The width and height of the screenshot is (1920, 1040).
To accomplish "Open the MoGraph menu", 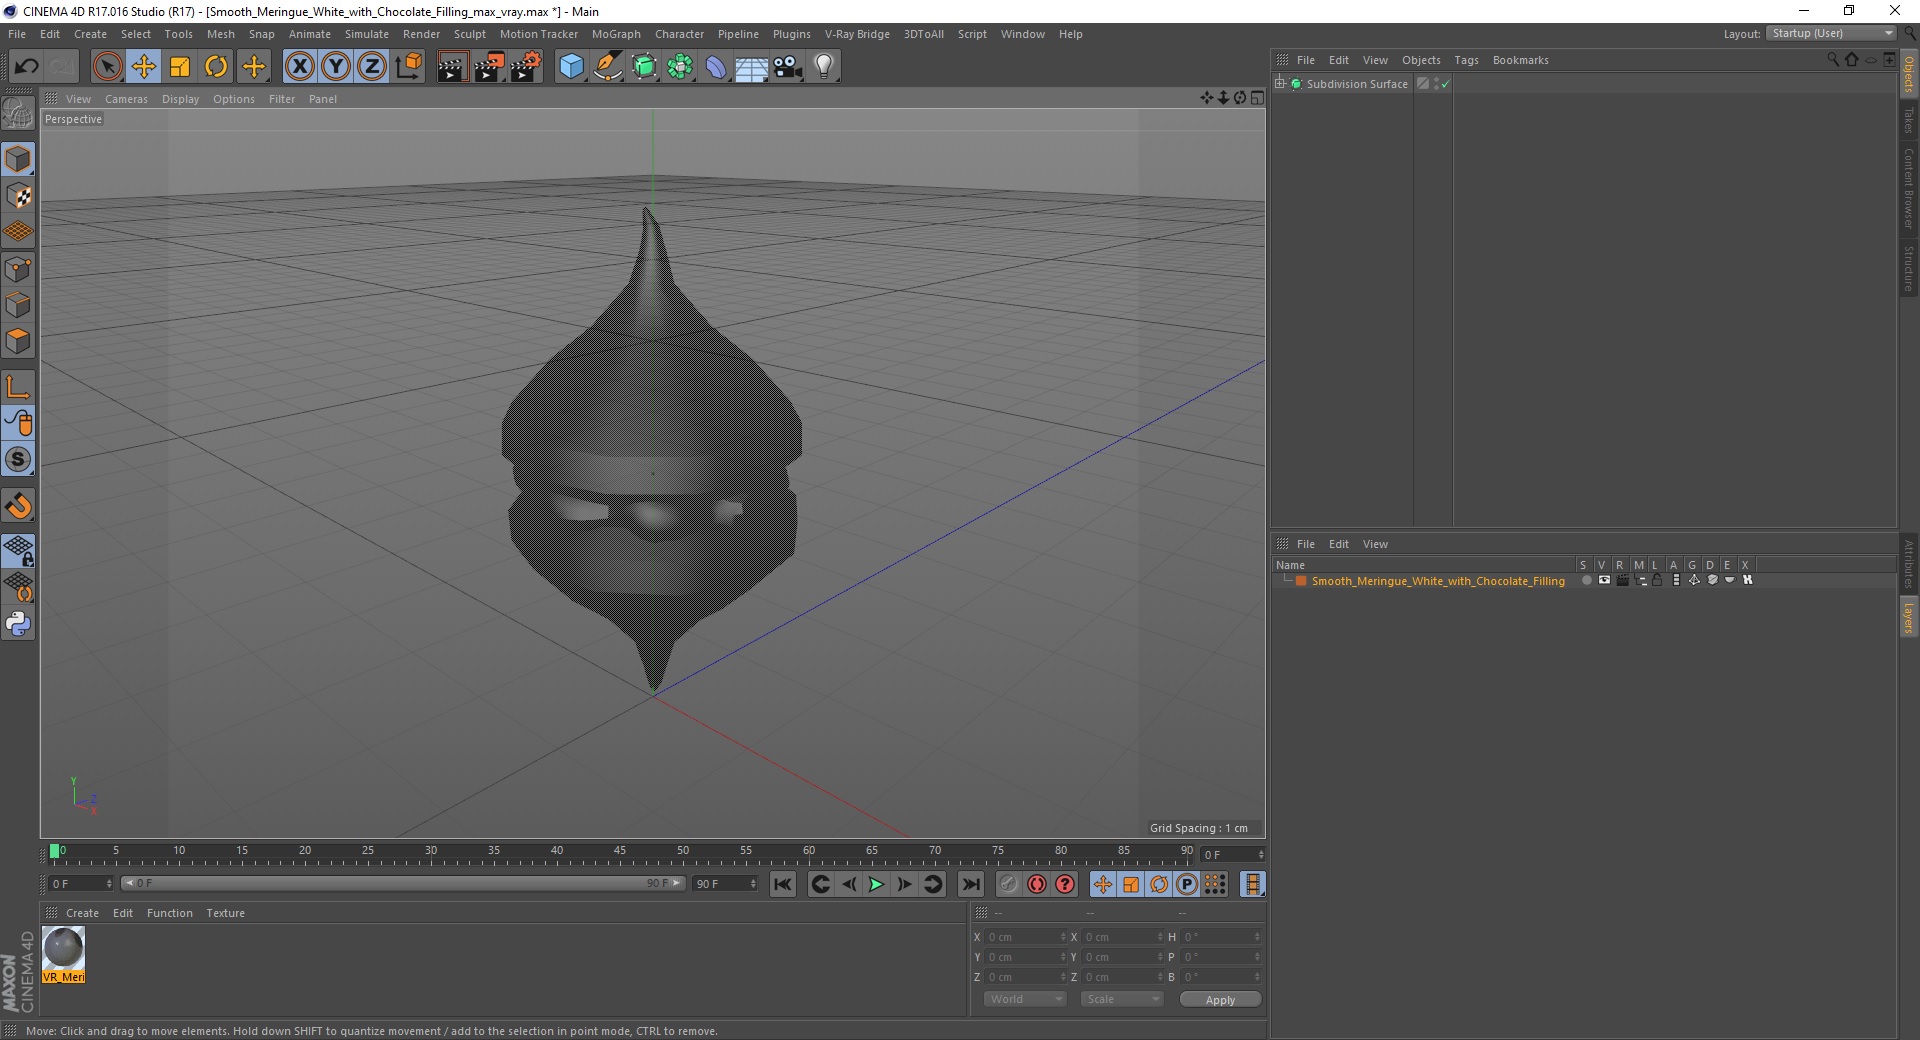I will (616, 34).
